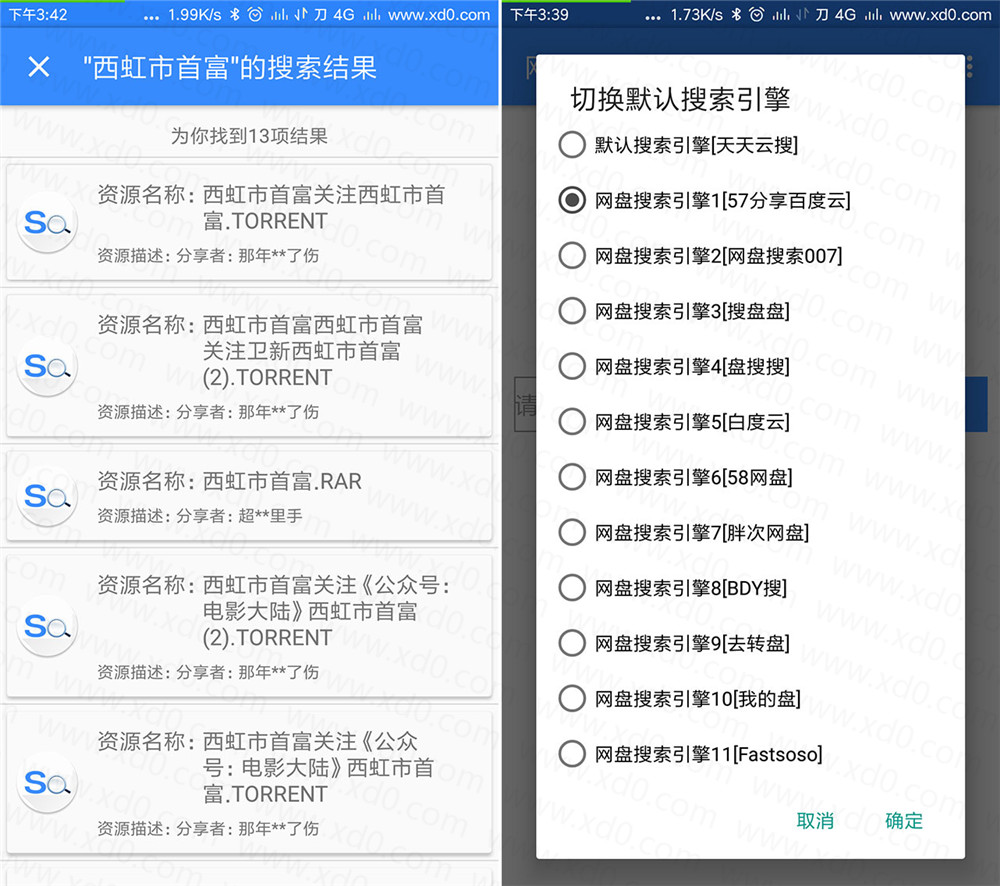
Task: Tap So icon of 关注卫新西虹市首富(2).TORRENT result
Action: click(47, 367)
